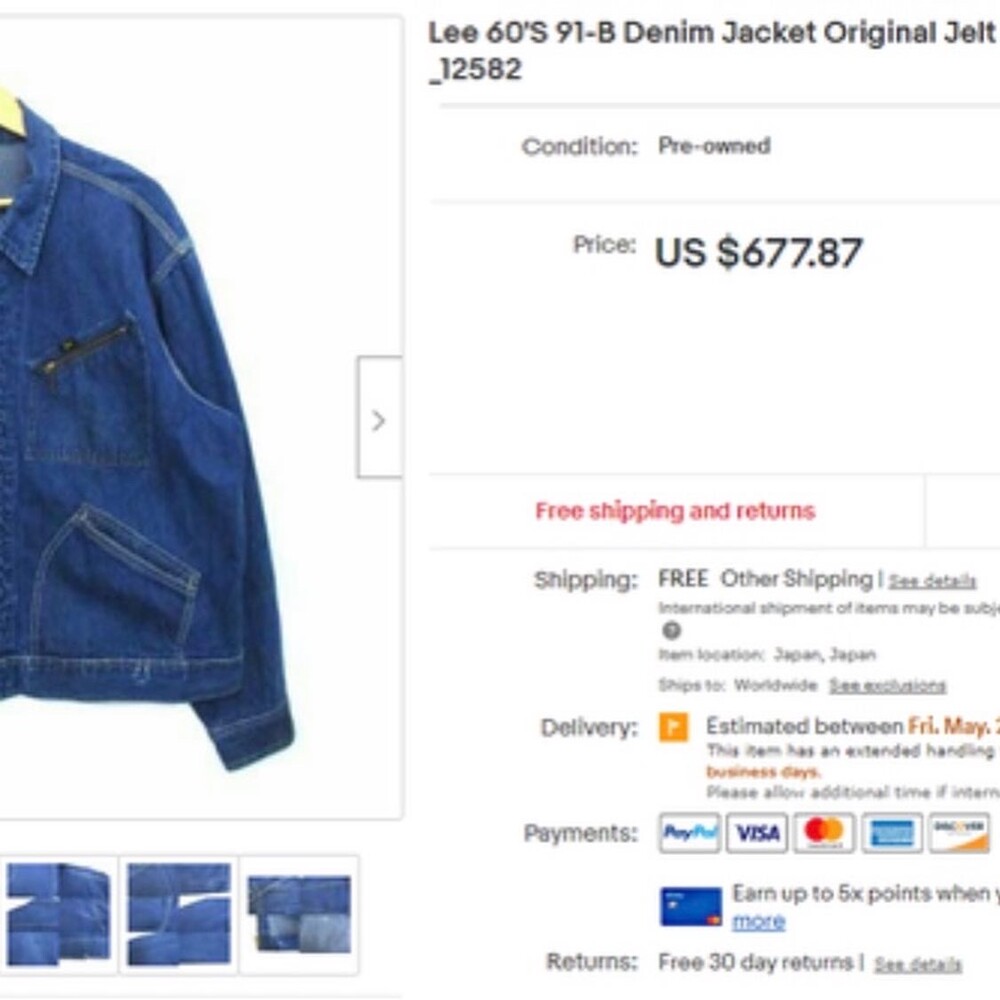The image size is (1000, 1000).
Task: Open Shipping 'See details' link
Action: pyautogui.click(x=932, y=581)
